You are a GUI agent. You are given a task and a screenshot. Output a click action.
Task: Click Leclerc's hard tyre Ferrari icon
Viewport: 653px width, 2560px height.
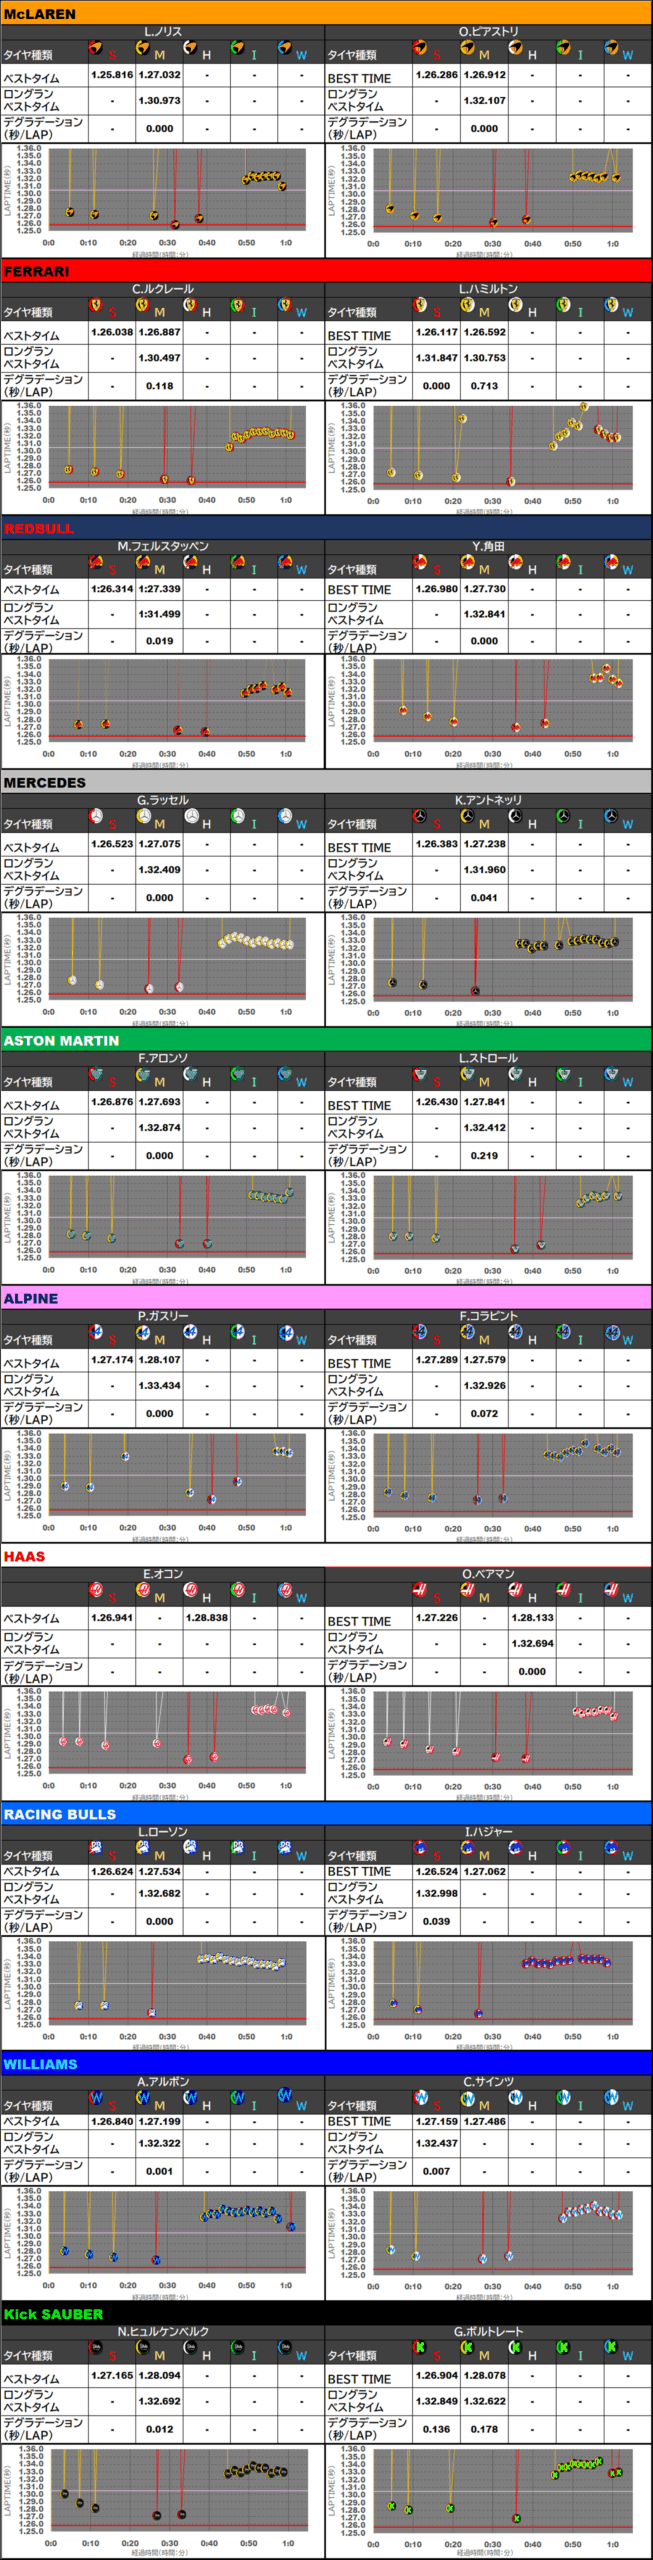(190, 305)
